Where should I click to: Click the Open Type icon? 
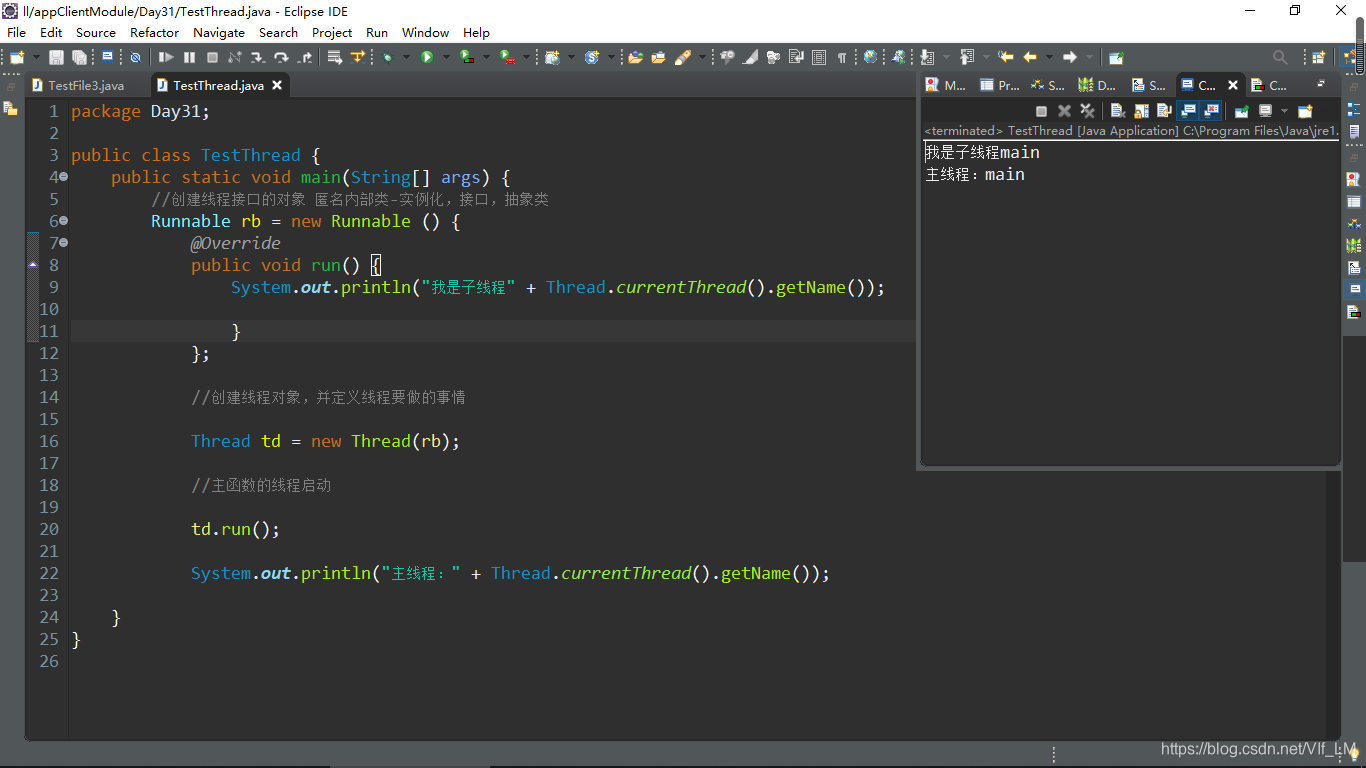[x=635, y=57]
